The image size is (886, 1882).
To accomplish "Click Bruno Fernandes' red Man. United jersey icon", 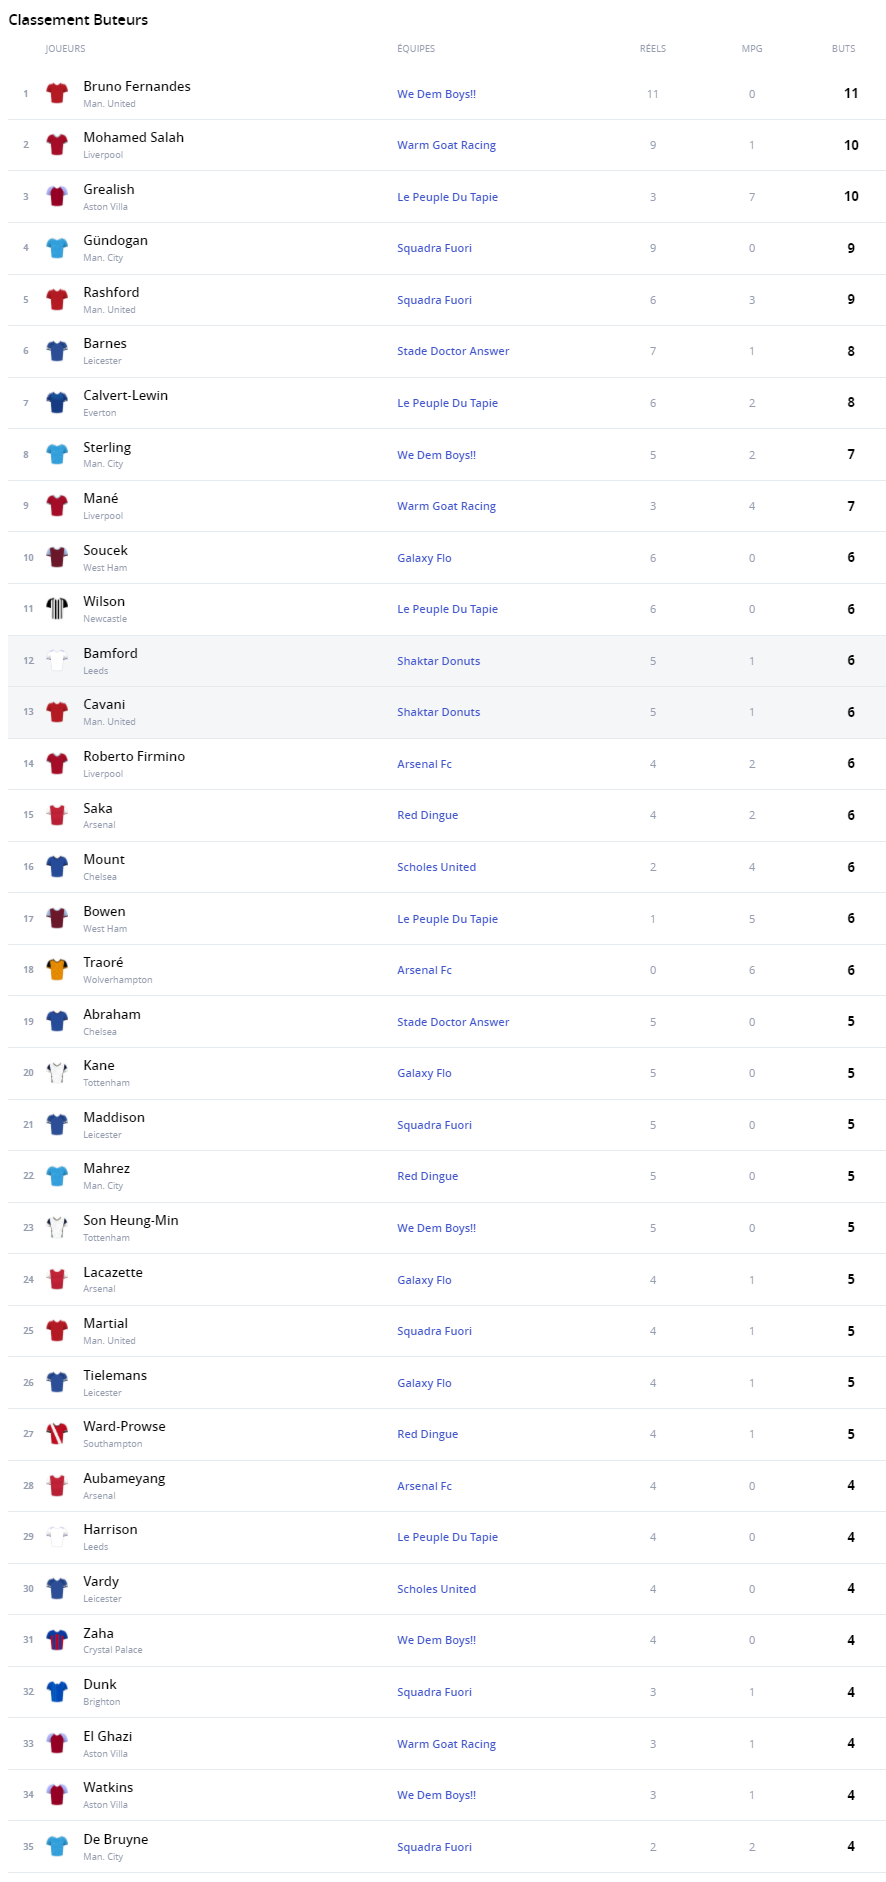I will tap(57, 94).
